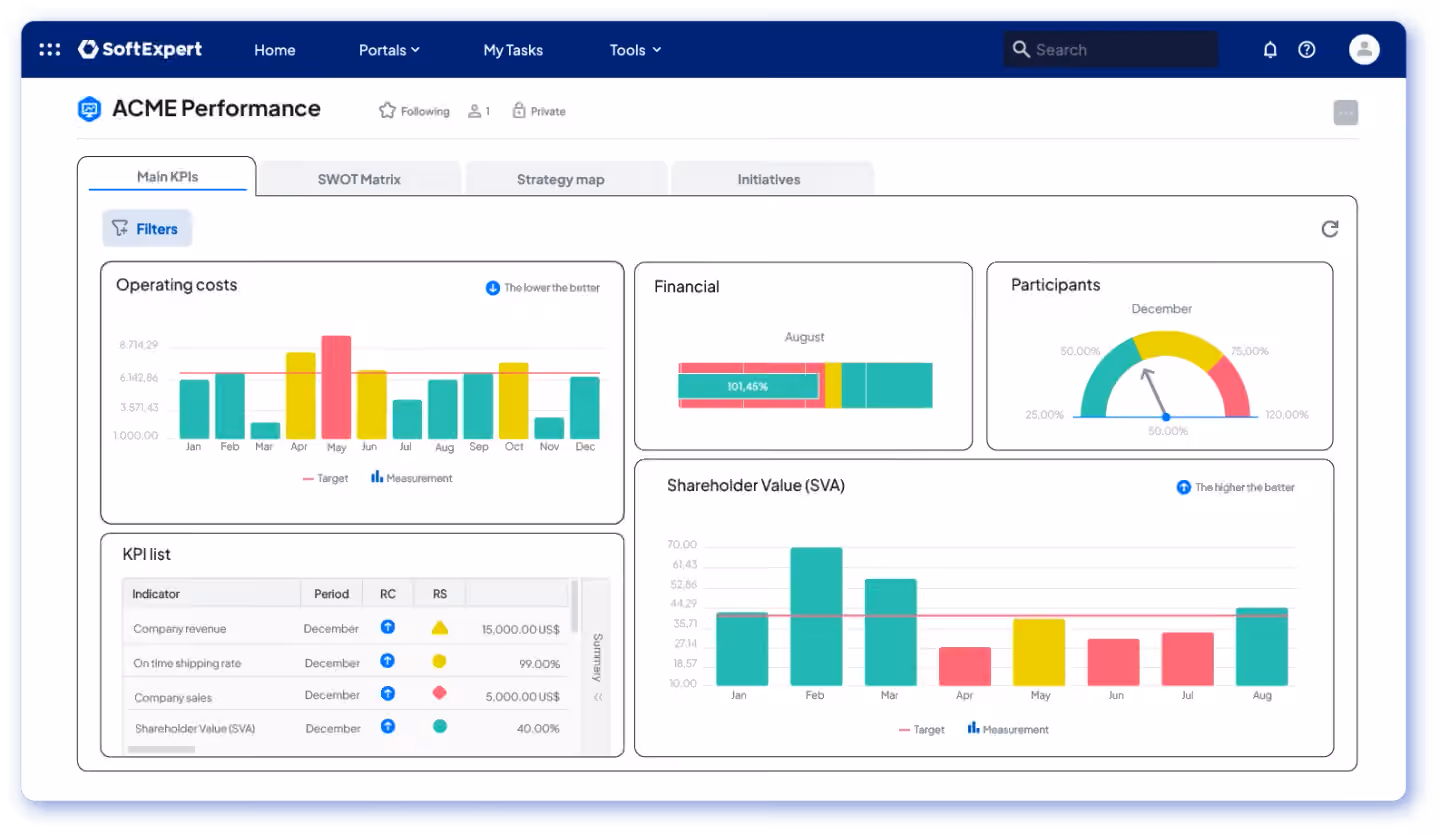Click the Company sales red diamond status

click(x=439, y=693)
